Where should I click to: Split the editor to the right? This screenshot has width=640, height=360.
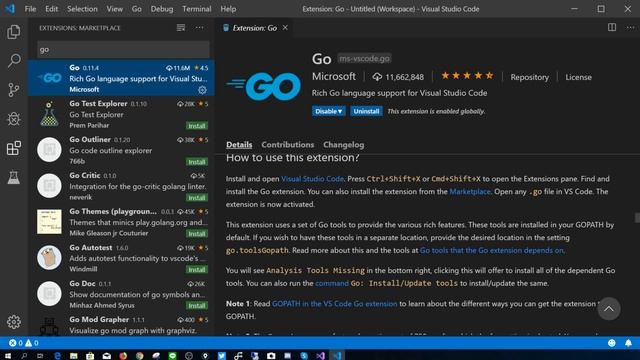coord(612,27)
